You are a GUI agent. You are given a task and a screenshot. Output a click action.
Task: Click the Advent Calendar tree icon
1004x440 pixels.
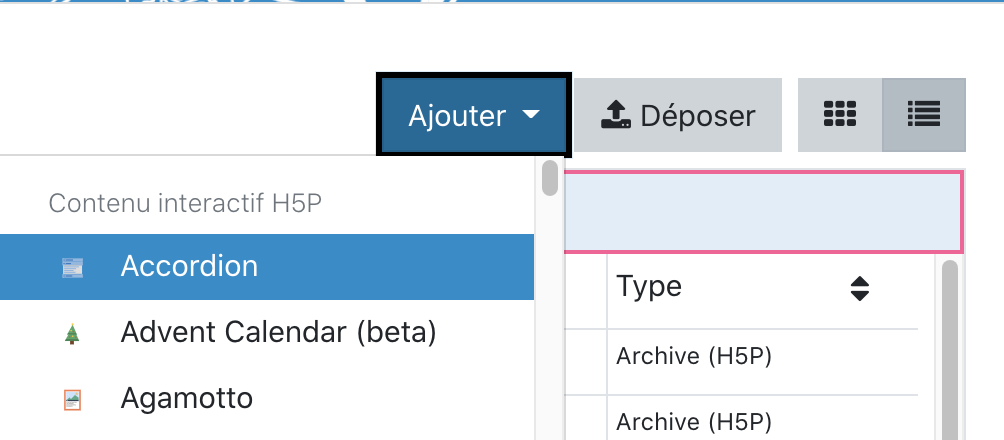click(72, 334)
